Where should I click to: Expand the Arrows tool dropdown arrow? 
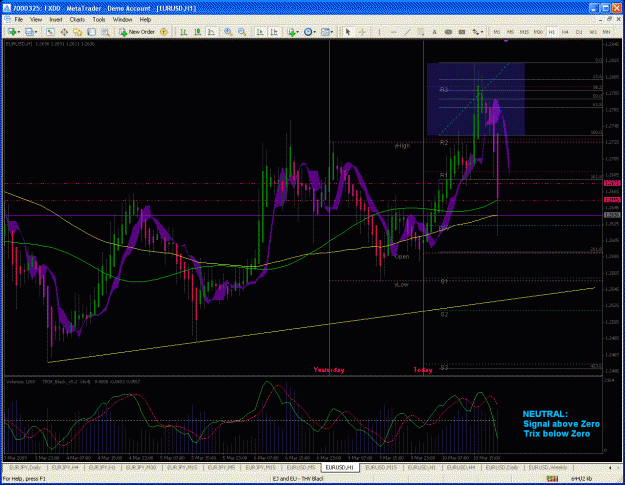482,32
